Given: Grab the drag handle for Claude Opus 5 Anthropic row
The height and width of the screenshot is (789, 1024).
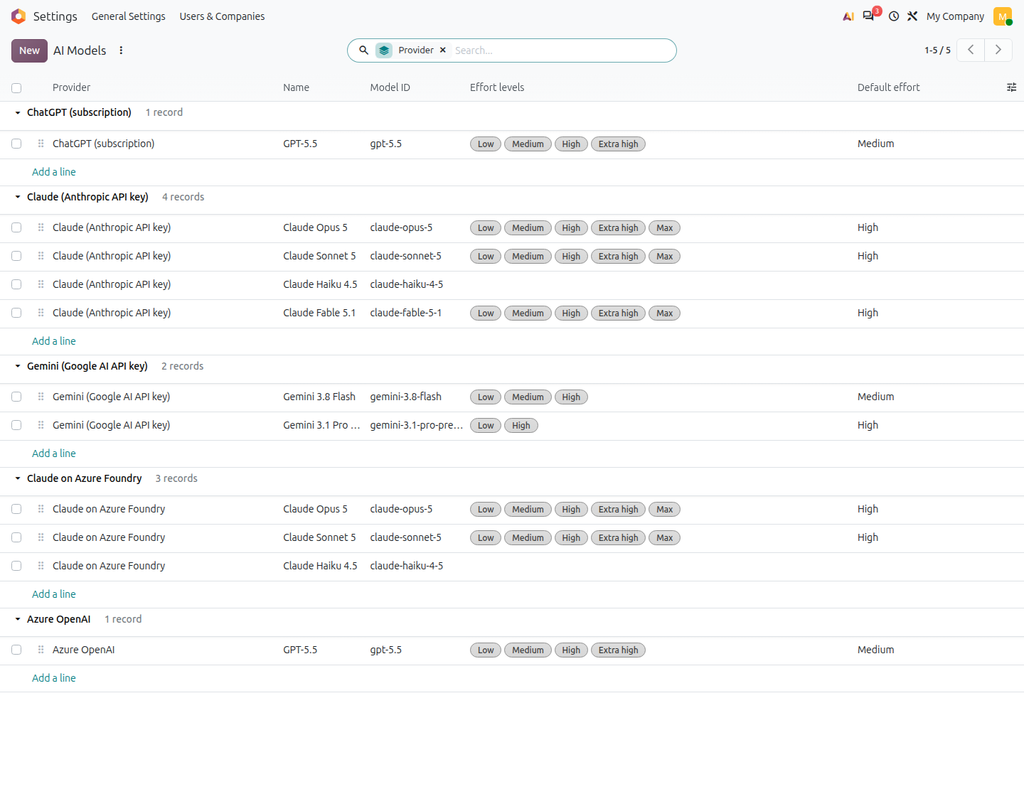Looking at the screenshot, I should [x=40, y=228].
